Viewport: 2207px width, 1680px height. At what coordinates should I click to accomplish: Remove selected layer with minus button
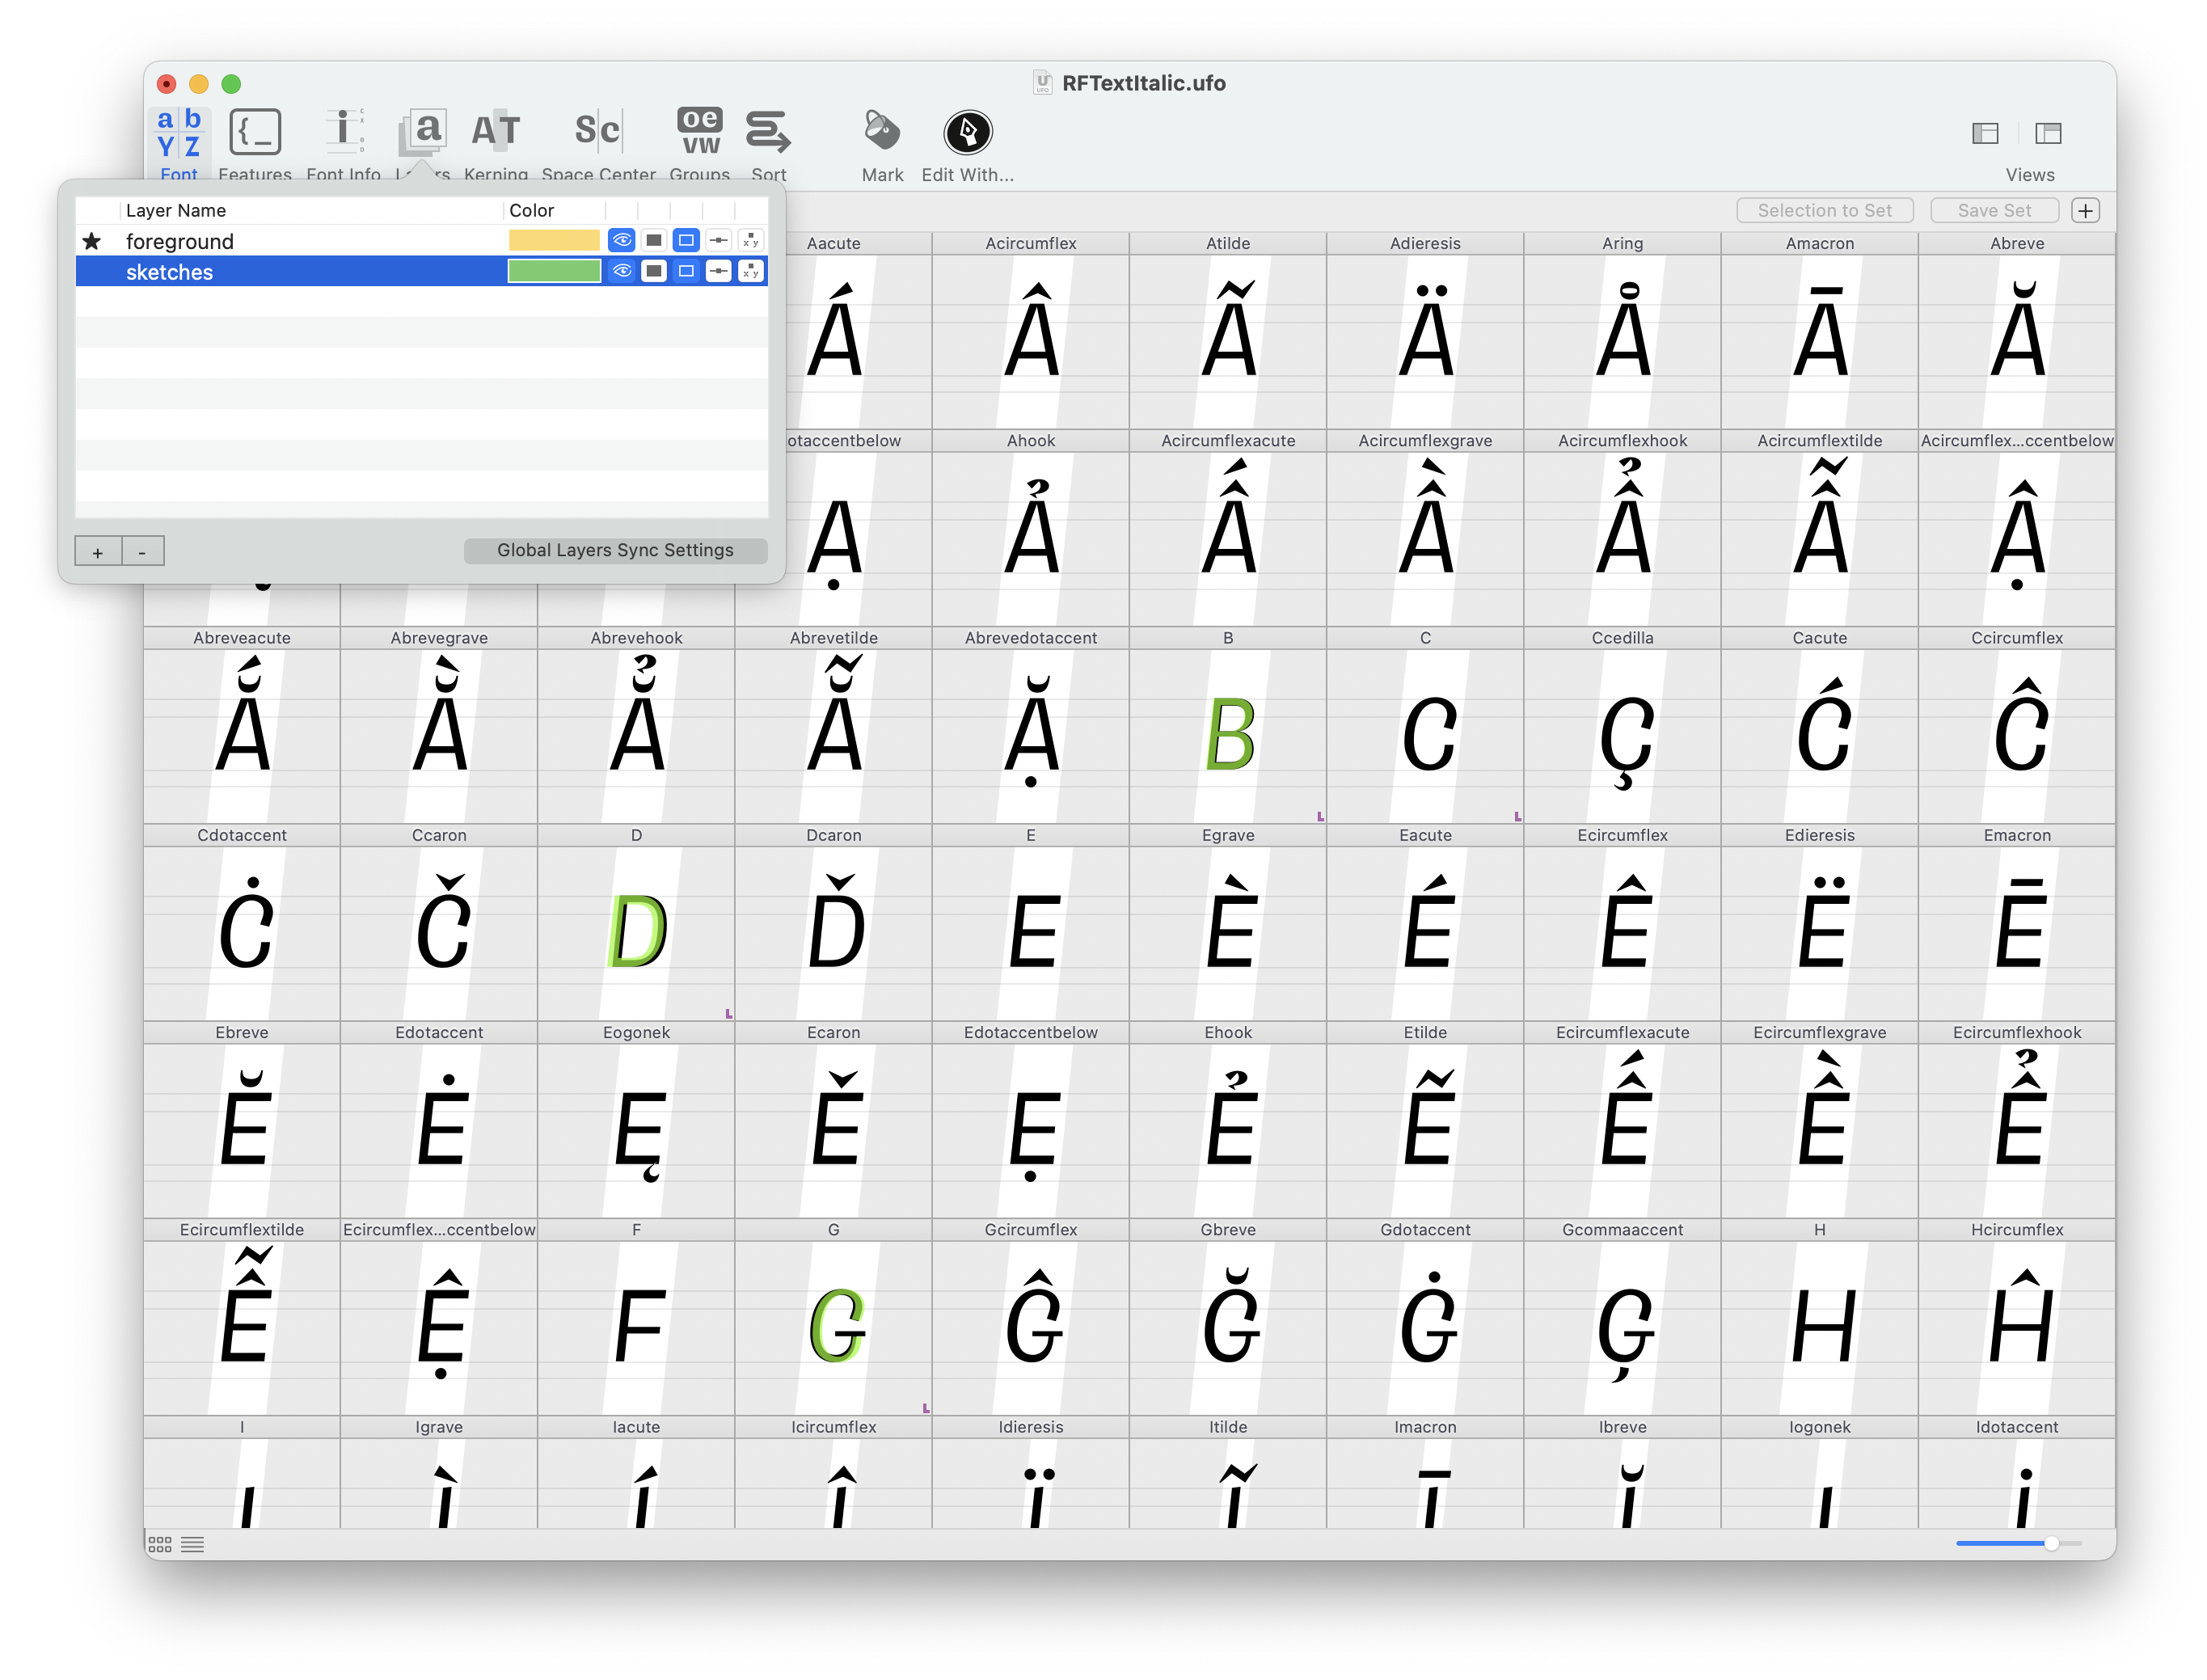pos(142,551)
